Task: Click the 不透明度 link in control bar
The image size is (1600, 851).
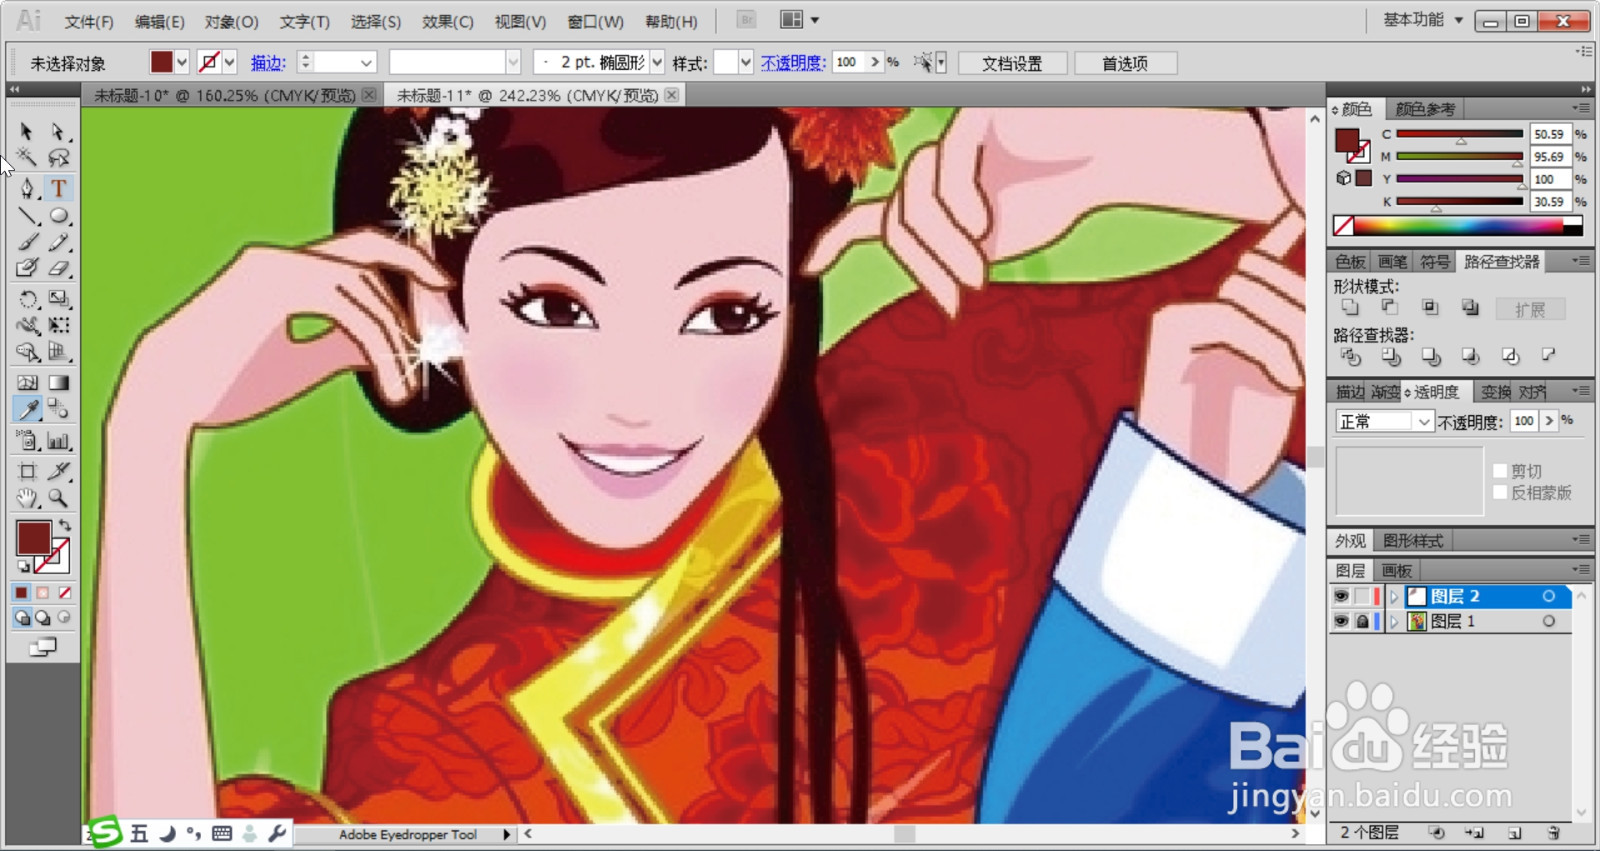Action: click(x=794, y=63)
